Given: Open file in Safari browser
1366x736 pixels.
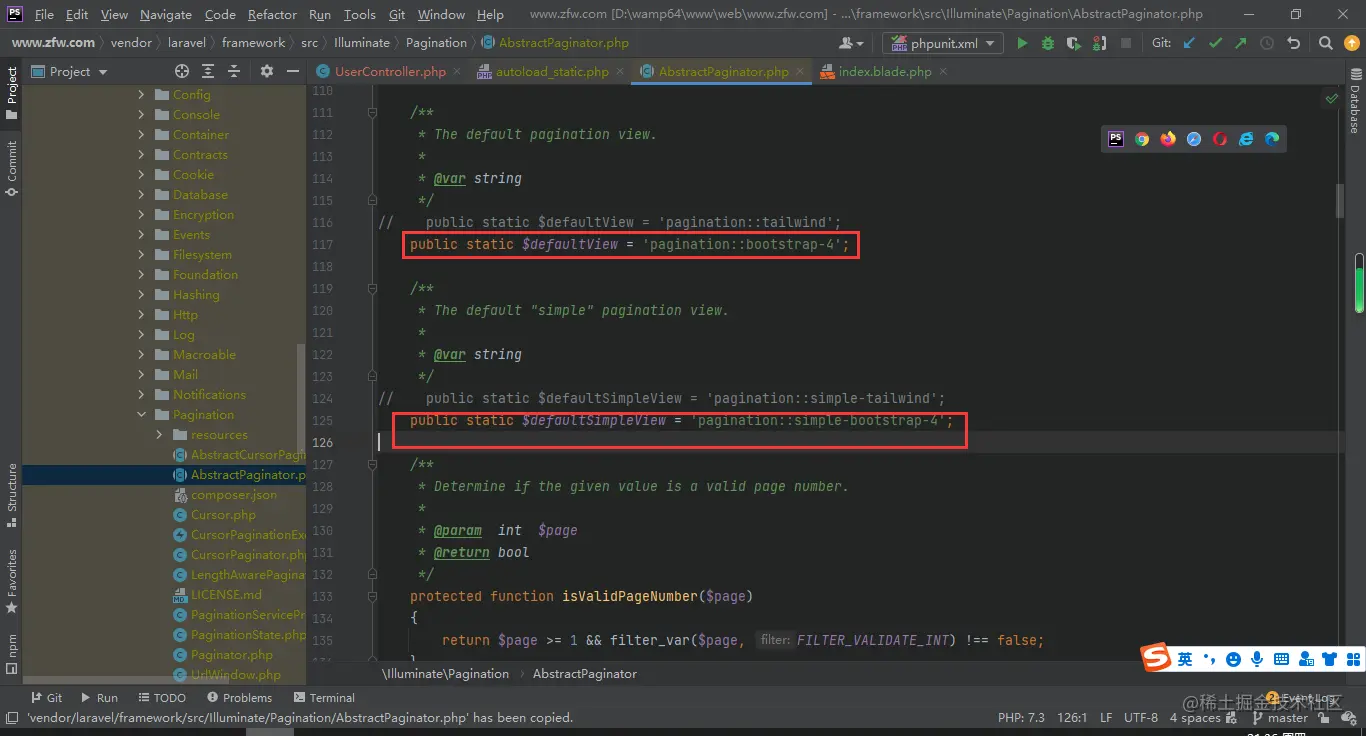Looking at the screenshot, I should coord(1194,139).
